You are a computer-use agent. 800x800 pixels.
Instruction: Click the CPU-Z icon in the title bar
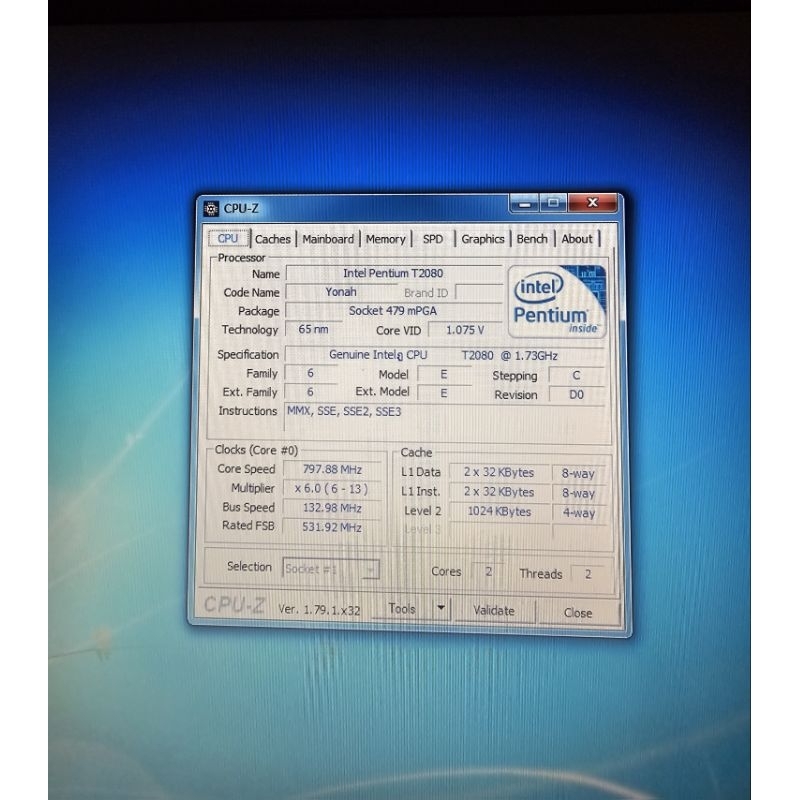coord(211,209)
